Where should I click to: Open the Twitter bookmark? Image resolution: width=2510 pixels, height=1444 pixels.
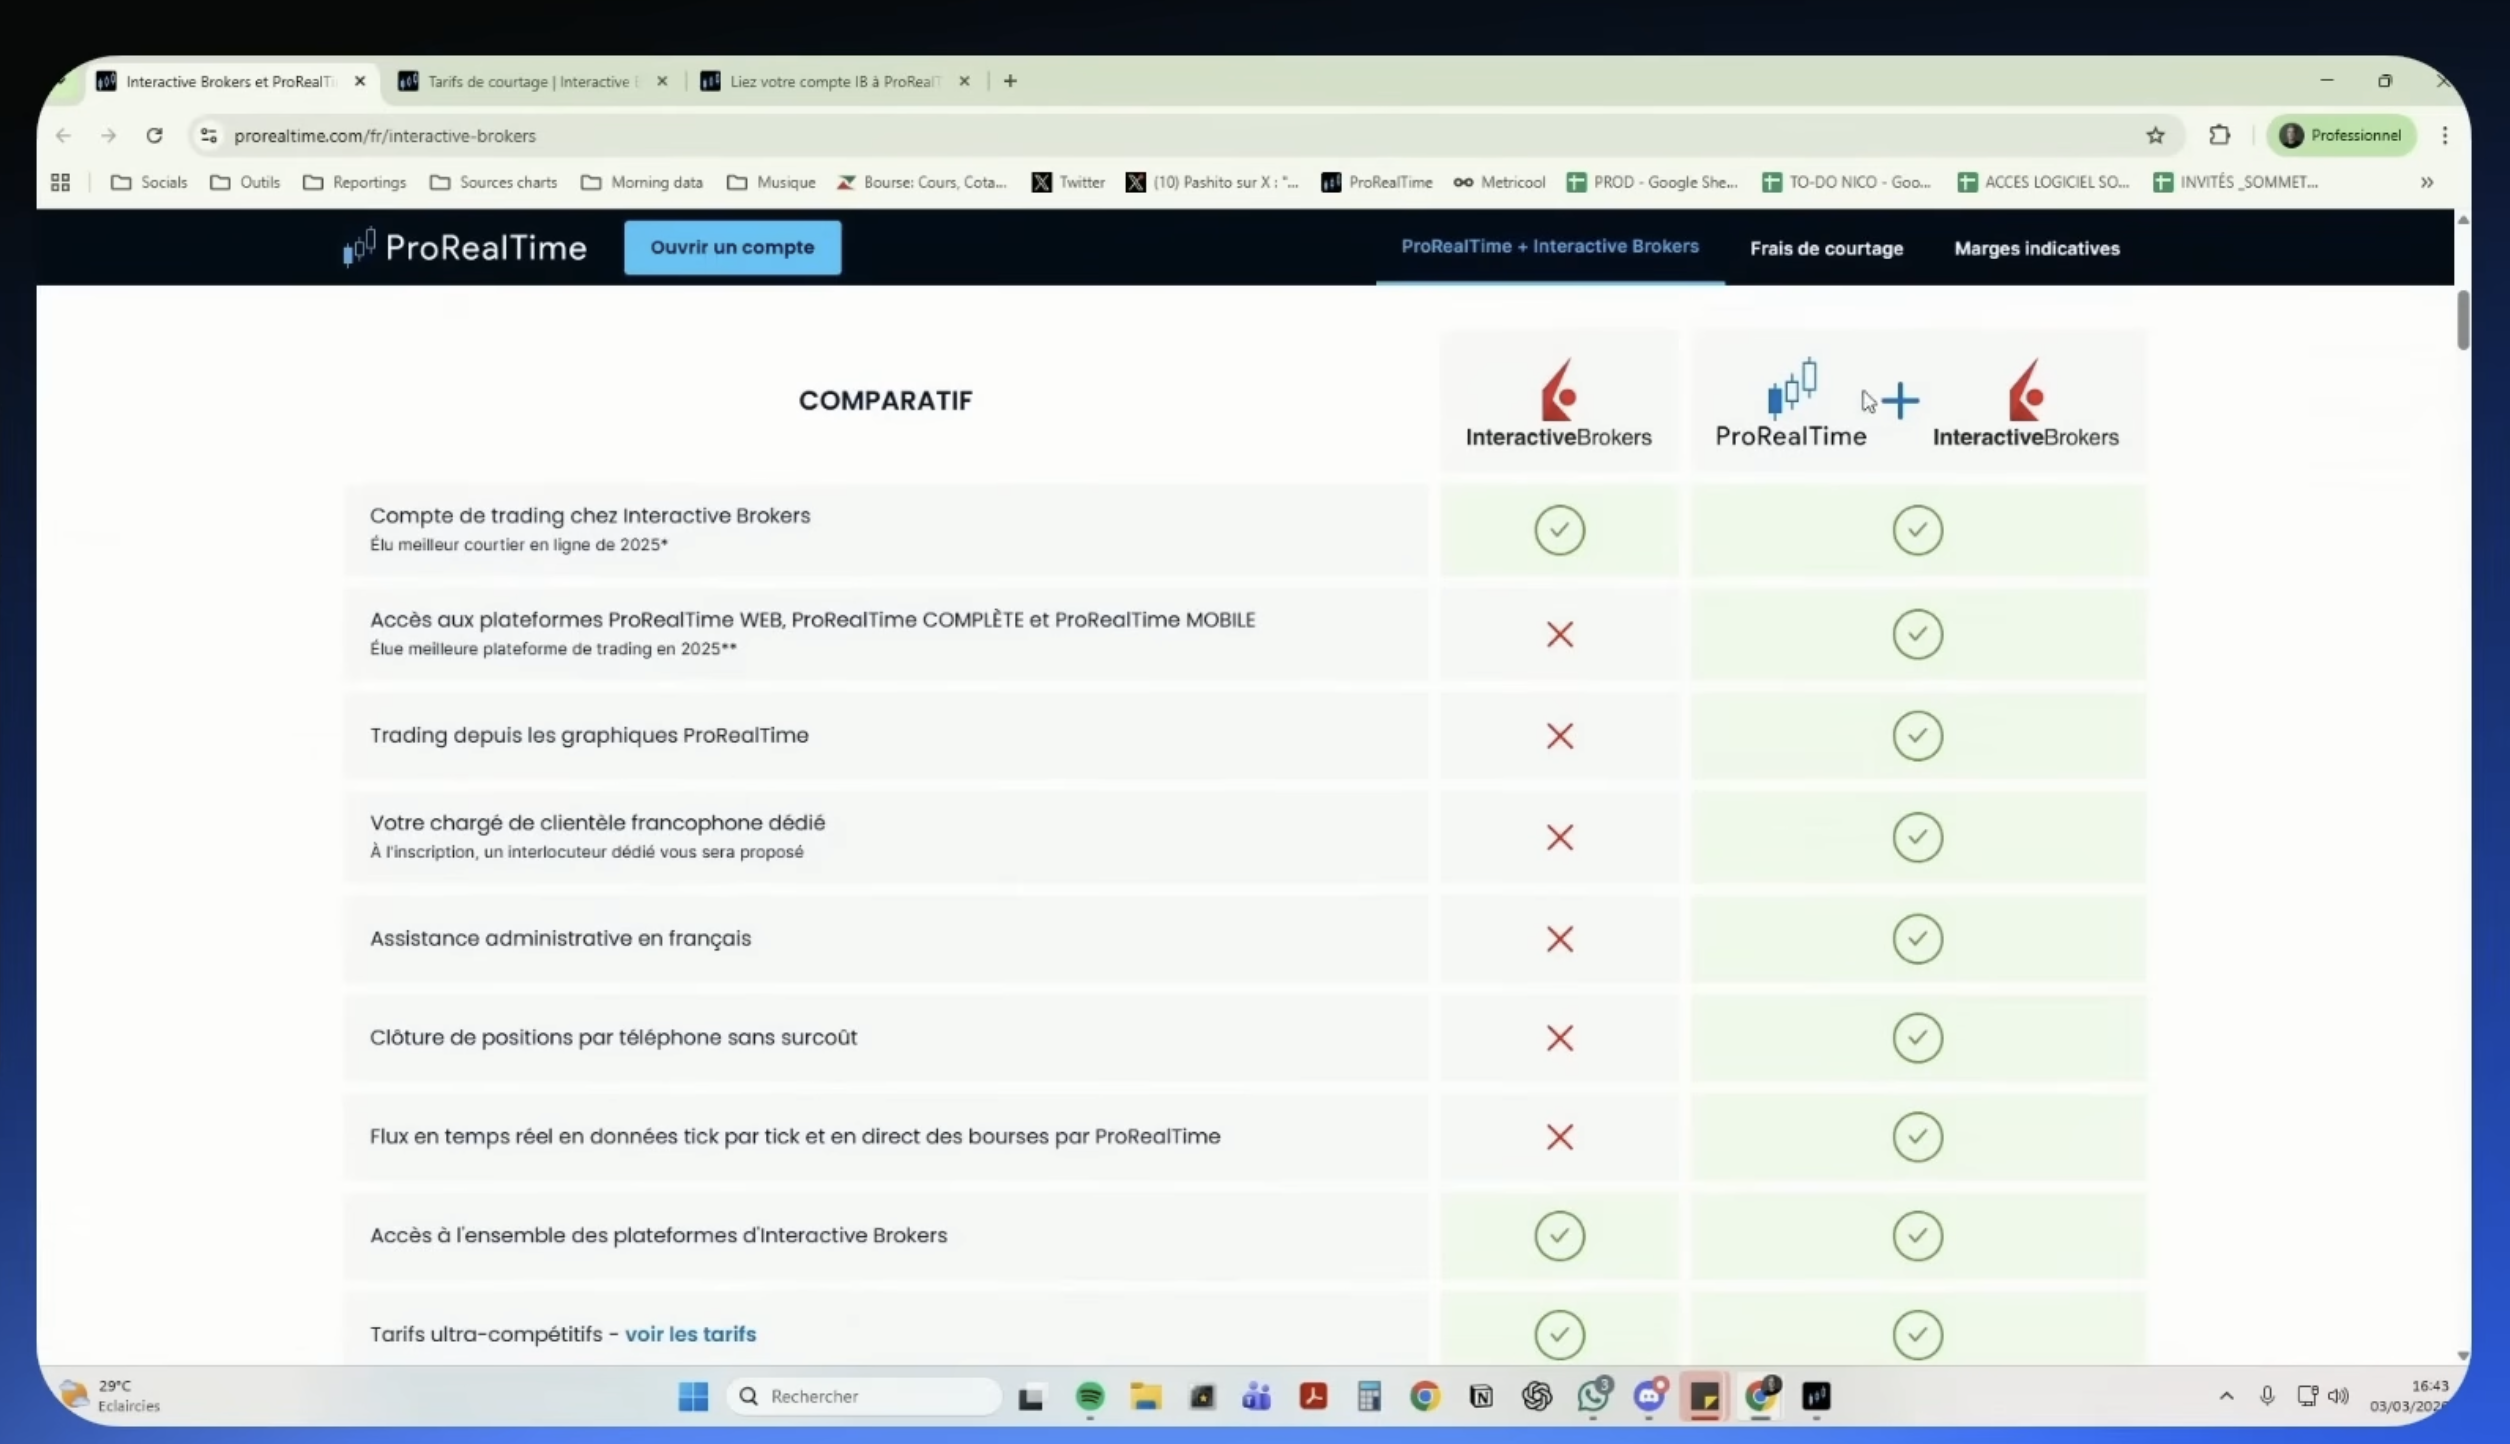pyautogui.click(x=1068, y=182)
